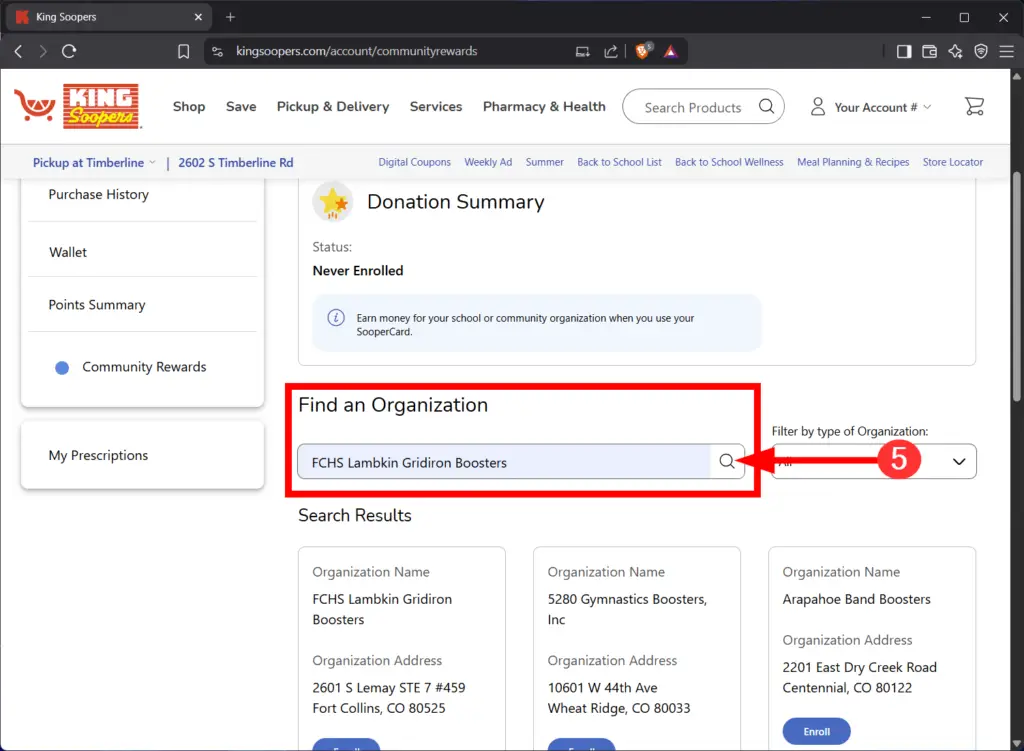This screenshot has height=751, width=1024.
Task: Click the organization search magnifier button
Action: point(727,461)
